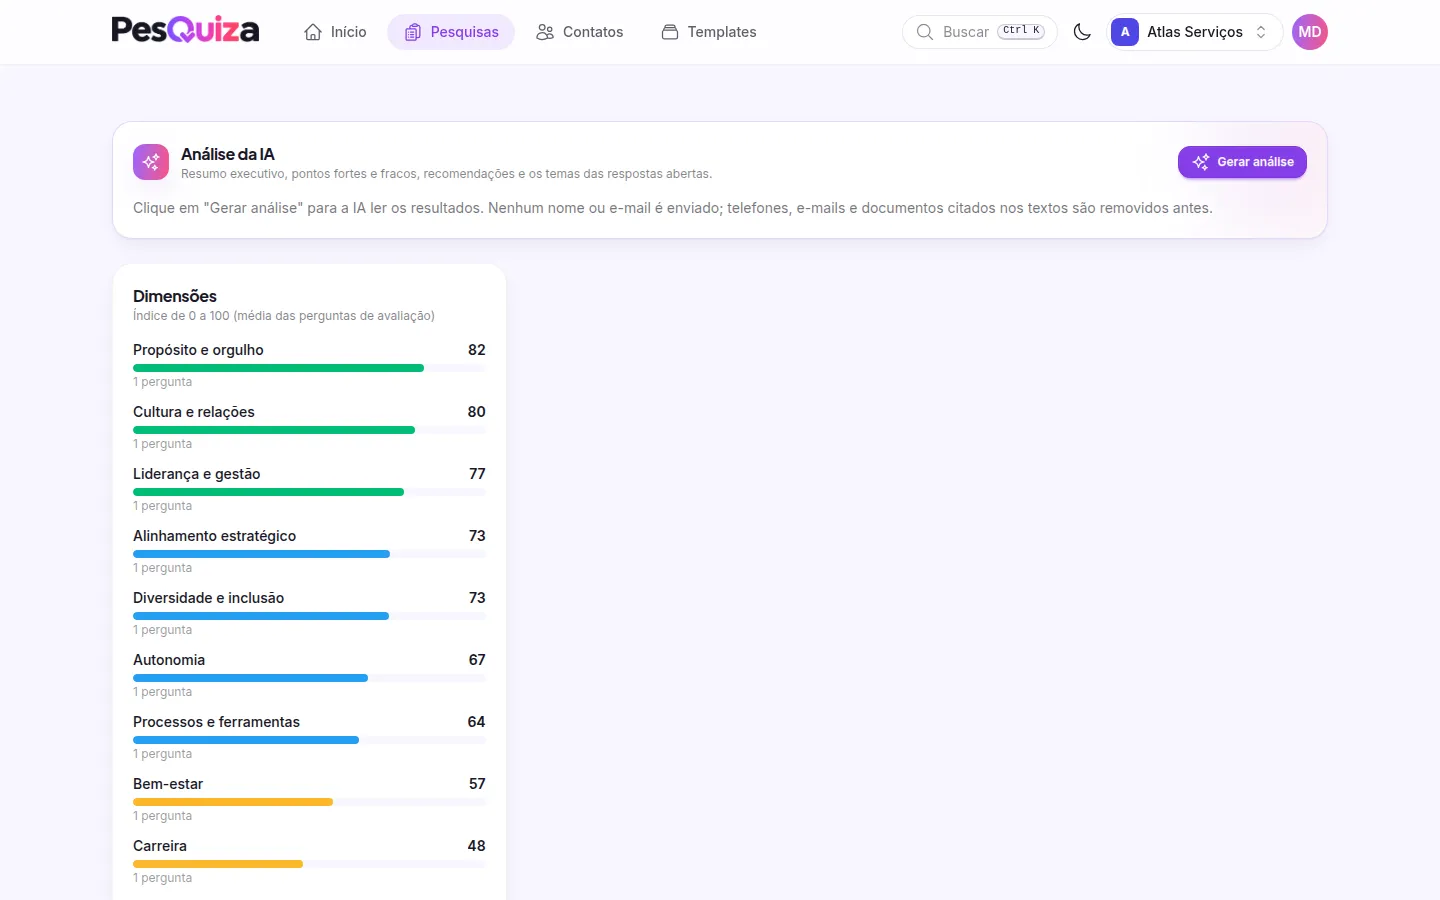Click the "Diversidade e inclusão" label
This screenshot has height=900, width=1440.
[x=209, y=598]
